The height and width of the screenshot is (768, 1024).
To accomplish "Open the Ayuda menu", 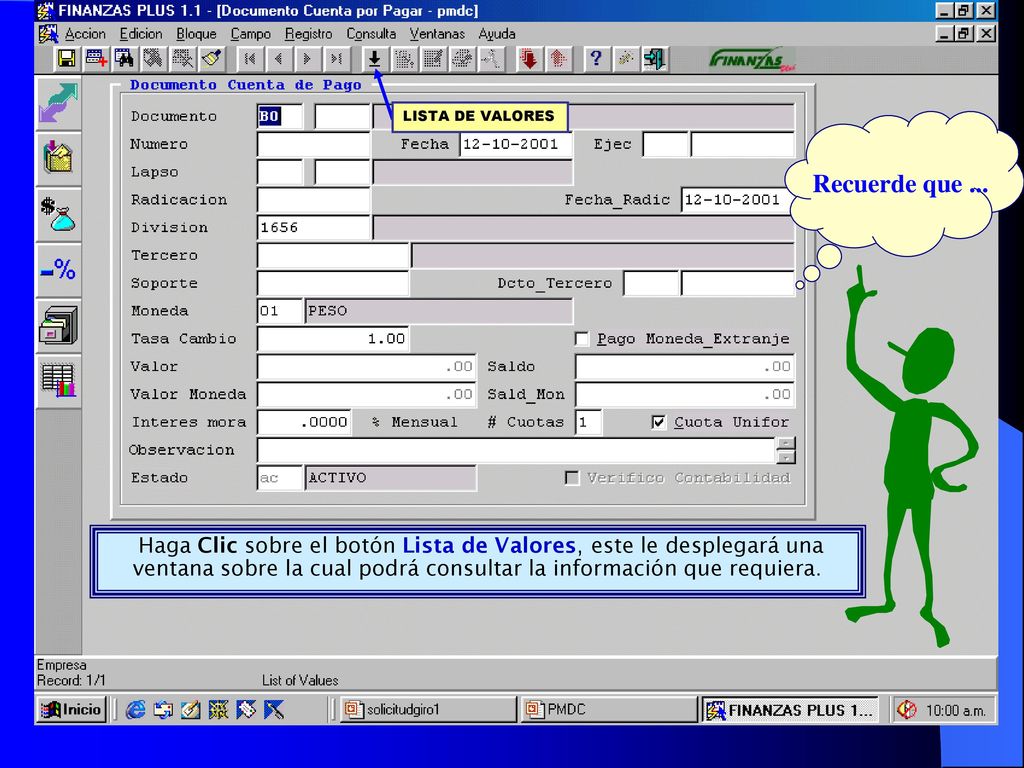I will point(496,34).
